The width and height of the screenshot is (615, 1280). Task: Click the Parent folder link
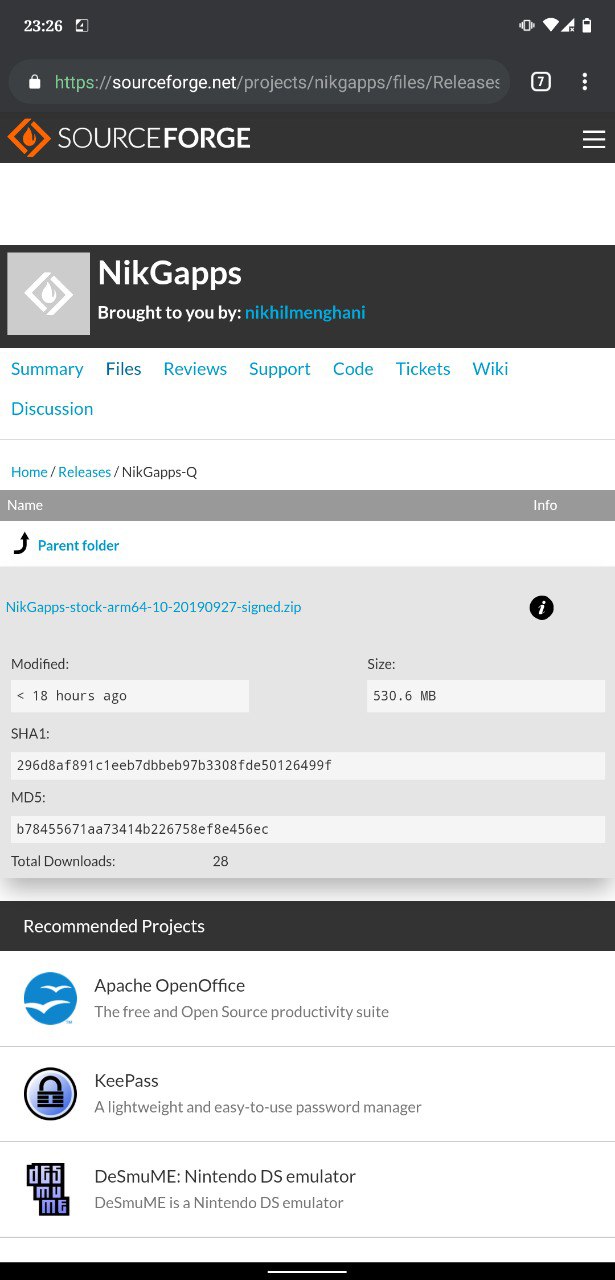pos(78,545)
